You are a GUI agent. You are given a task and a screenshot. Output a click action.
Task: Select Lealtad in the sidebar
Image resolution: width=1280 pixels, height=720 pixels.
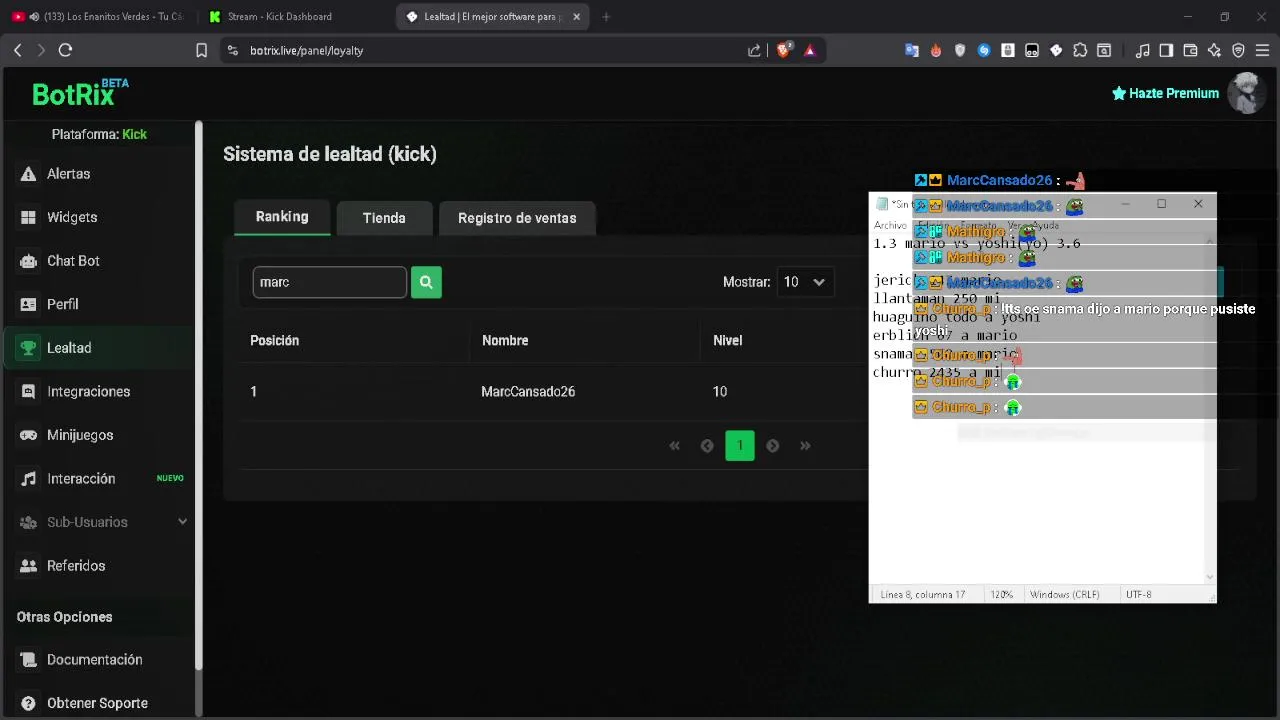(x=98, y=348)
